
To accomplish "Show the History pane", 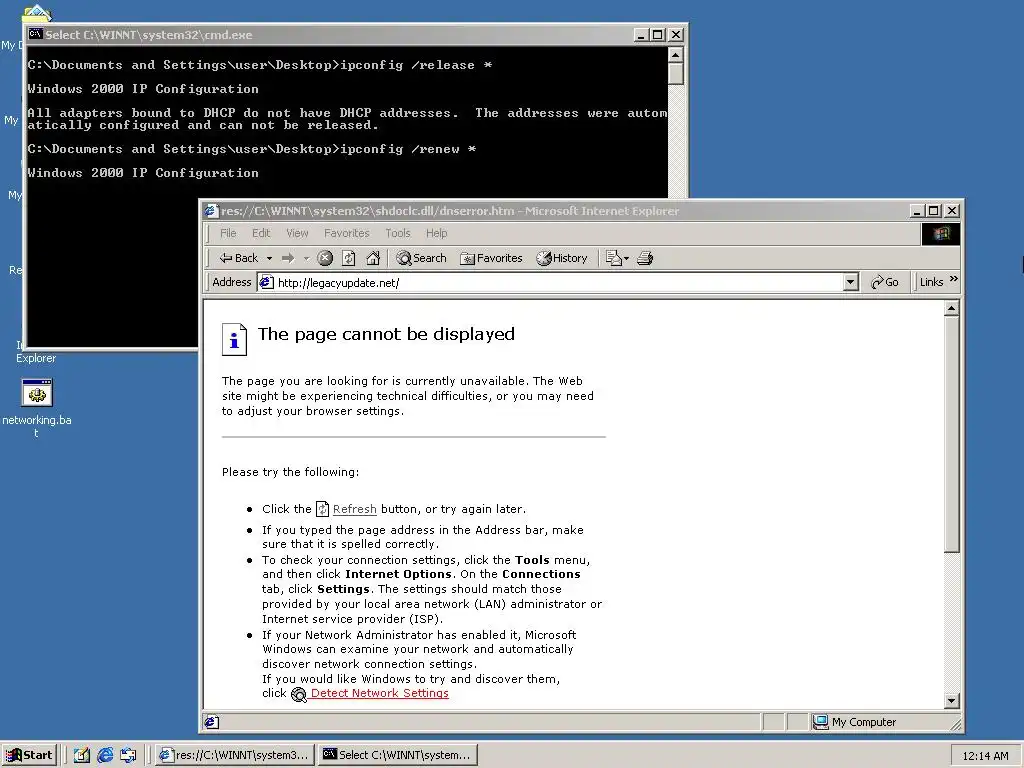I will [x=562, y=258].
